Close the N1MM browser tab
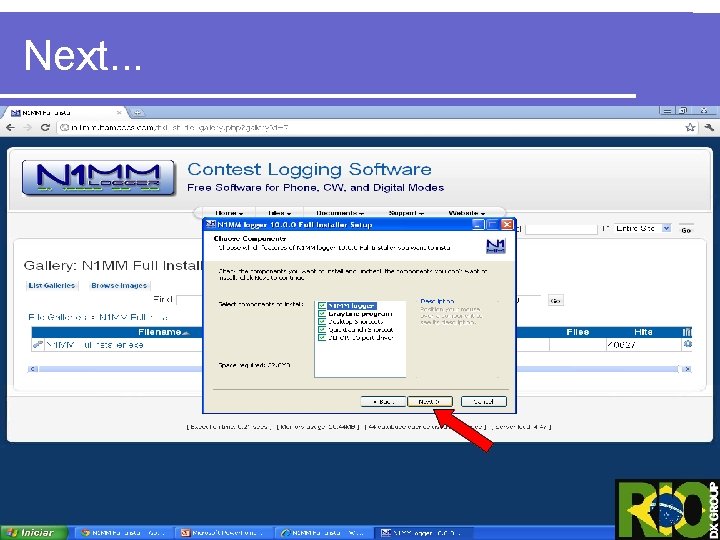Image resolution: width=720 pixels, height=540 pixels. (119, 112)
